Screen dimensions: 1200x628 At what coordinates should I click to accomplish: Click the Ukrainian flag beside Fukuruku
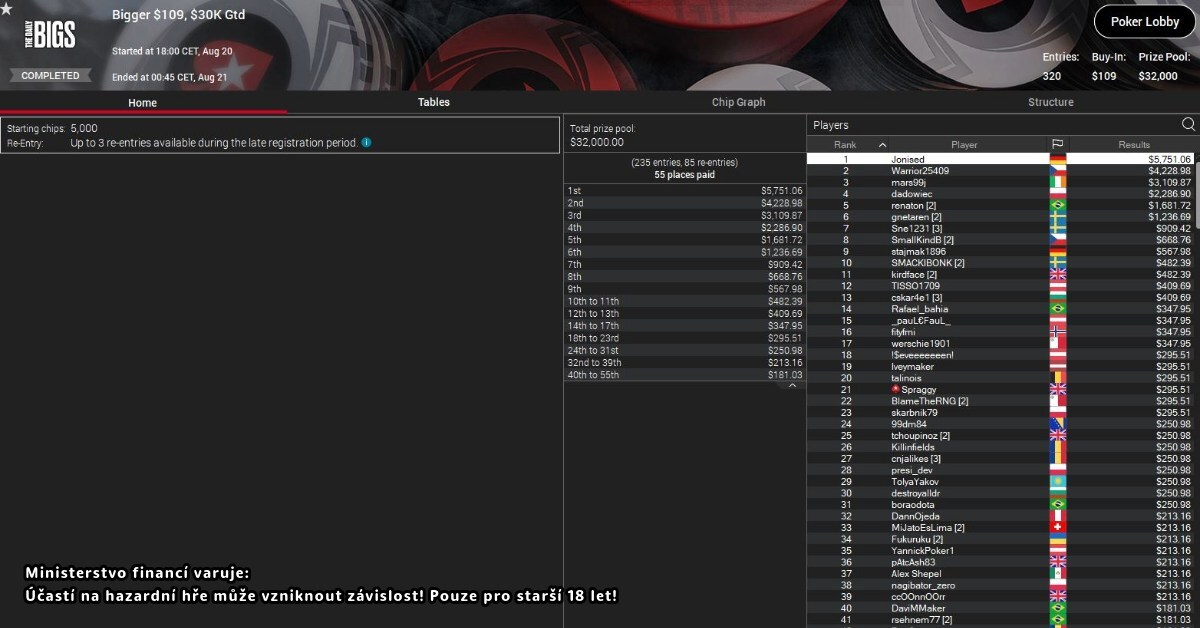[1057, 539]
